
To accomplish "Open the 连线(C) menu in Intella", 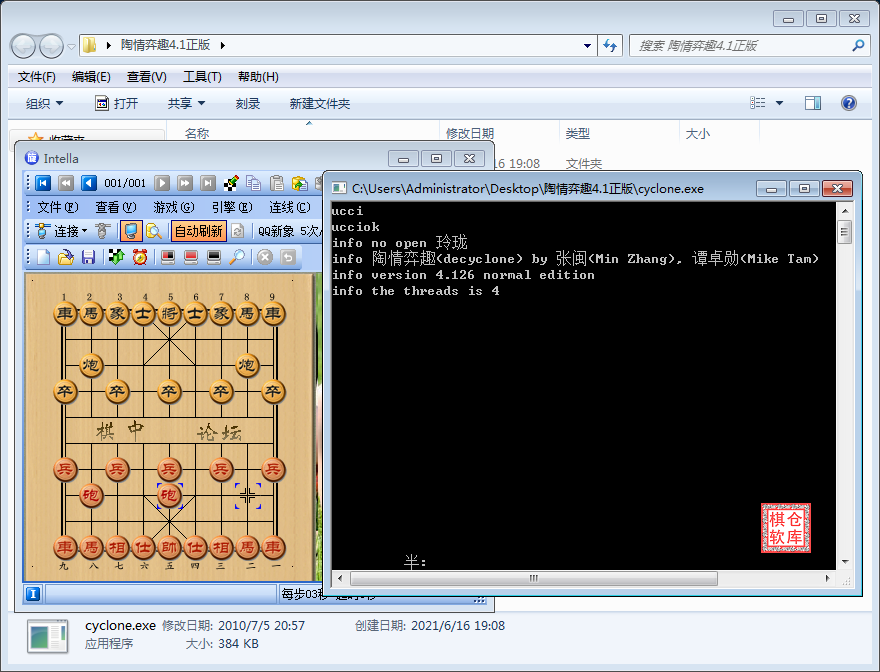I will (x=290, y=207).
